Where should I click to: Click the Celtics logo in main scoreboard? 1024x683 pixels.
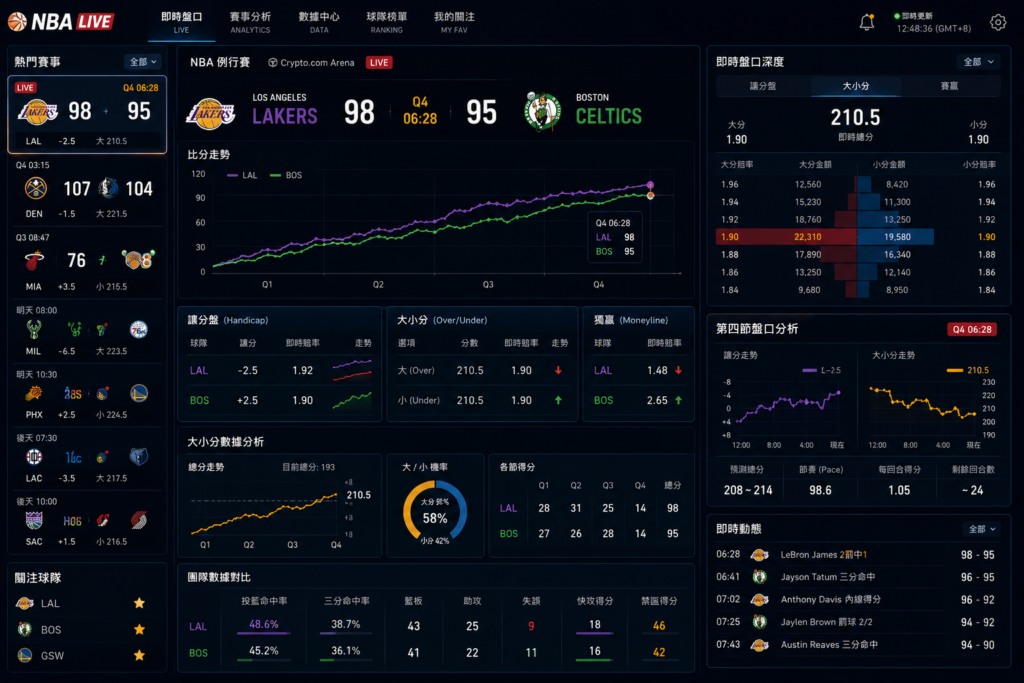(542, 112)
